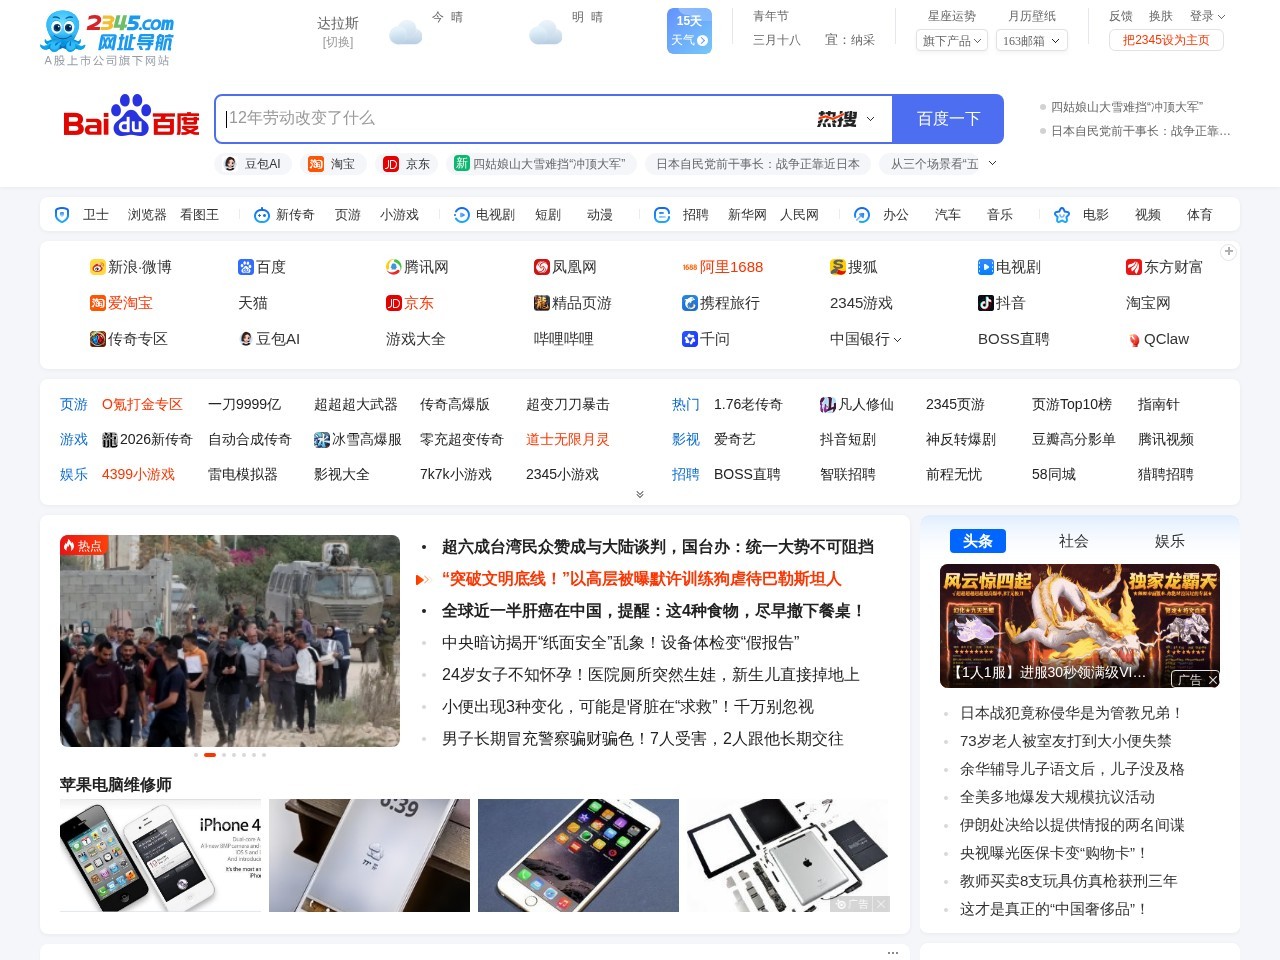Screen dimensions: 1280x960
Task: Select the 头条 news tab
Action: 978,541
